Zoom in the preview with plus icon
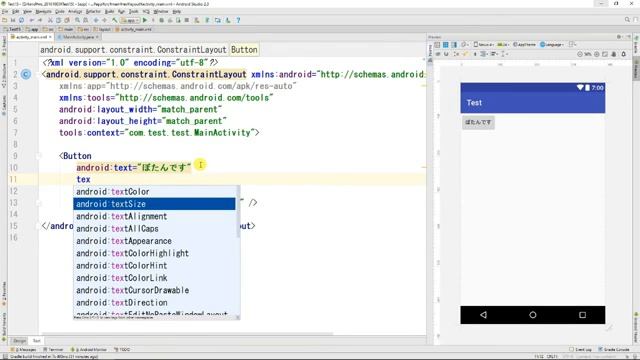 596,54
